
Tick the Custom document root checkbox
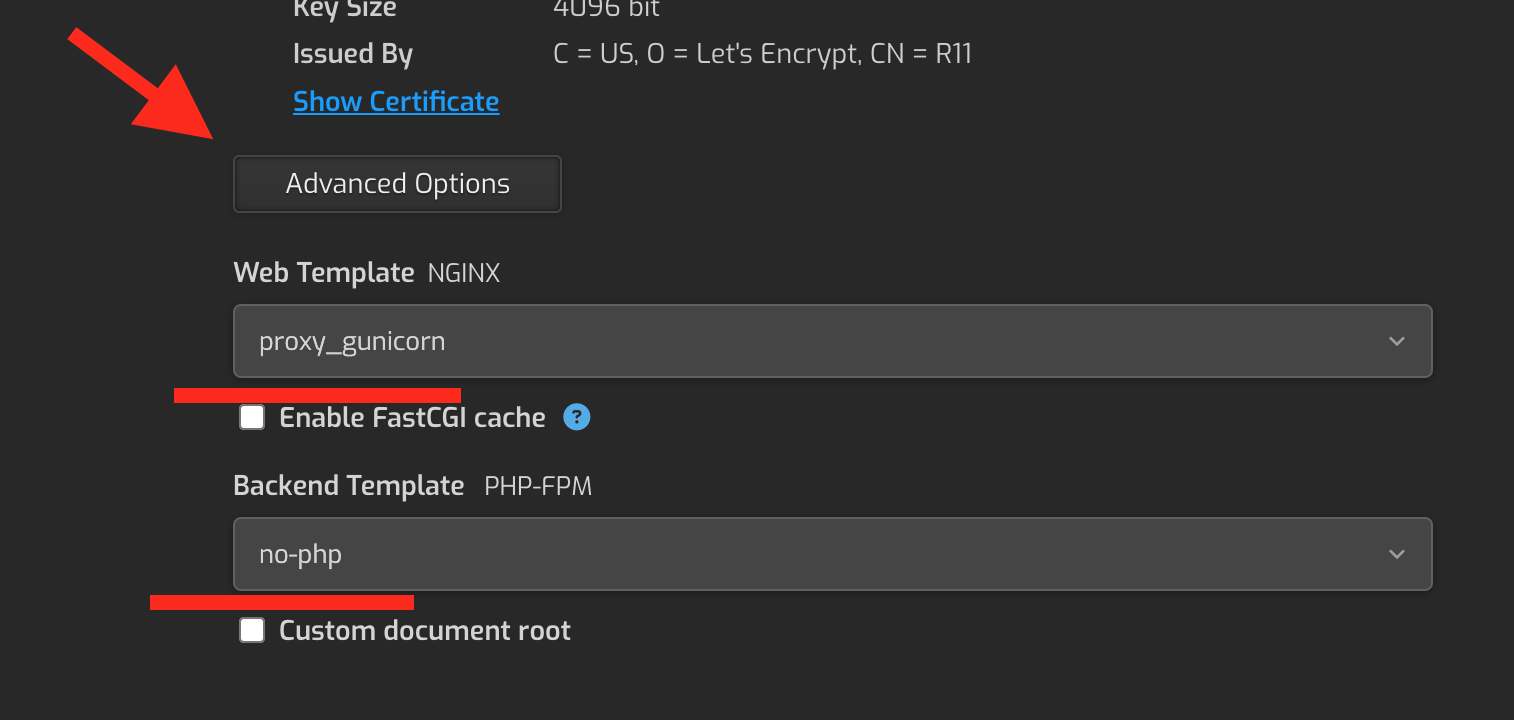click(x=252, y=630)
